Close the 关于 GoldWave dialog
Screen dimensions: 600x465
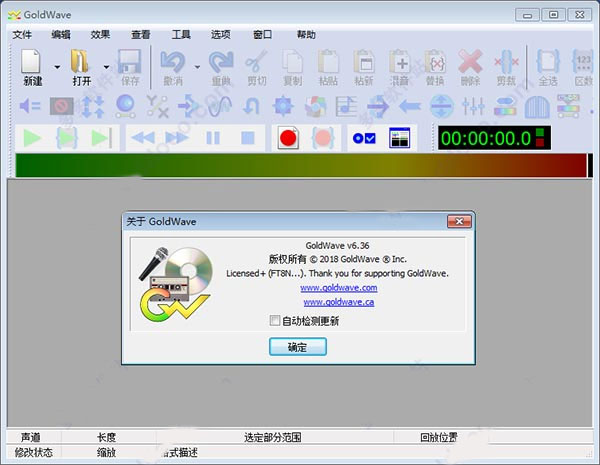click(460, 221)
